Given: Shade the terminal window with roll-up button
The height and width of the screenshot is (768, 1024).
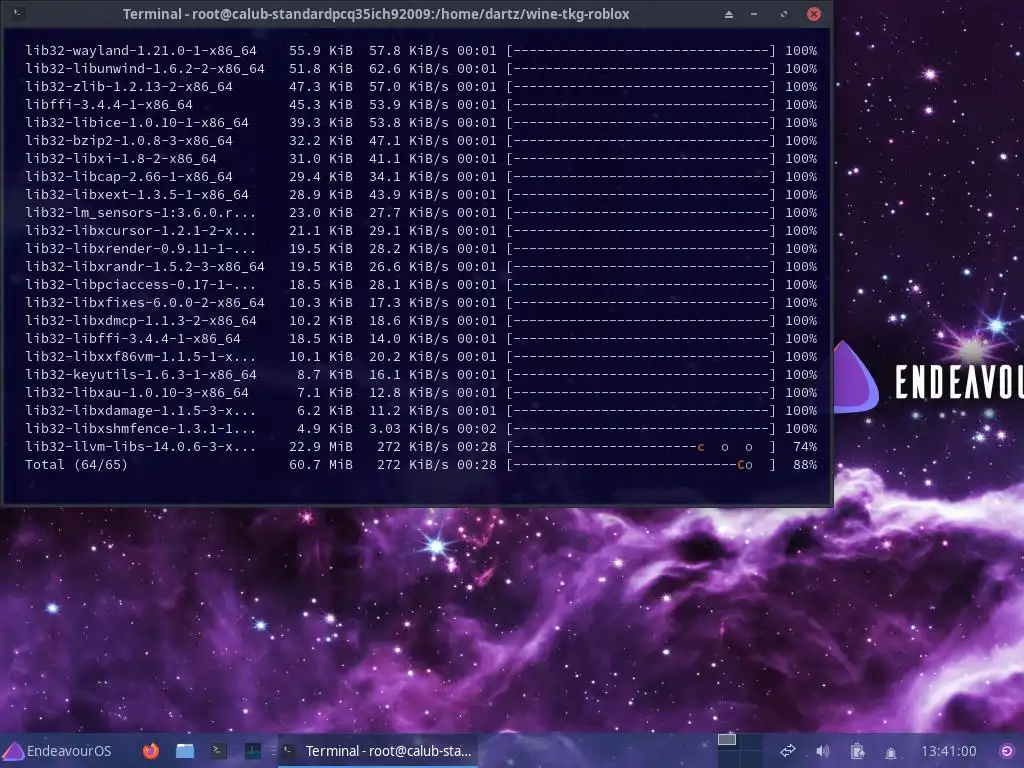Looking at the screenshot, I should point(729,14).
